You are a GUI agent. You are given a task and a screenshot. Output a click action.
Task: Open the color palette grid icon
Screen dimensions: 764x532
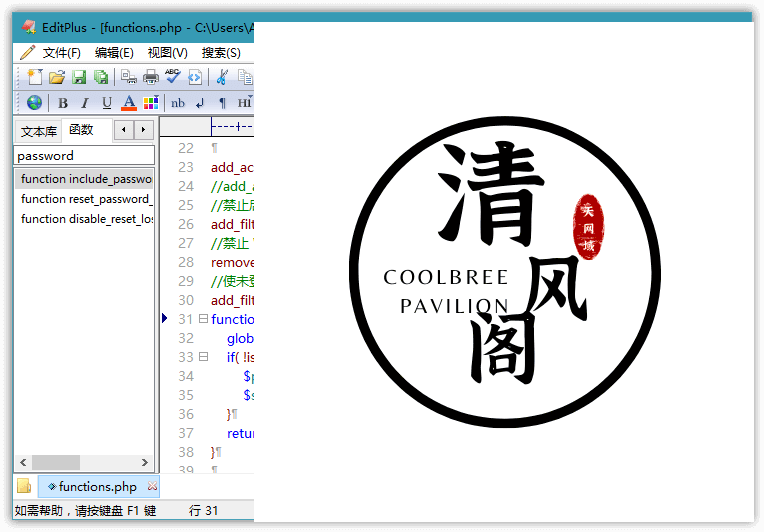[151, 103]
